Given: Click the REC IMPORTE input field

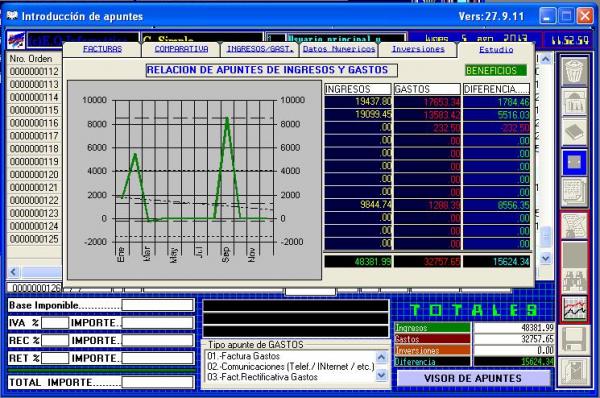Looking at the screenshot, I should (157, 340).
